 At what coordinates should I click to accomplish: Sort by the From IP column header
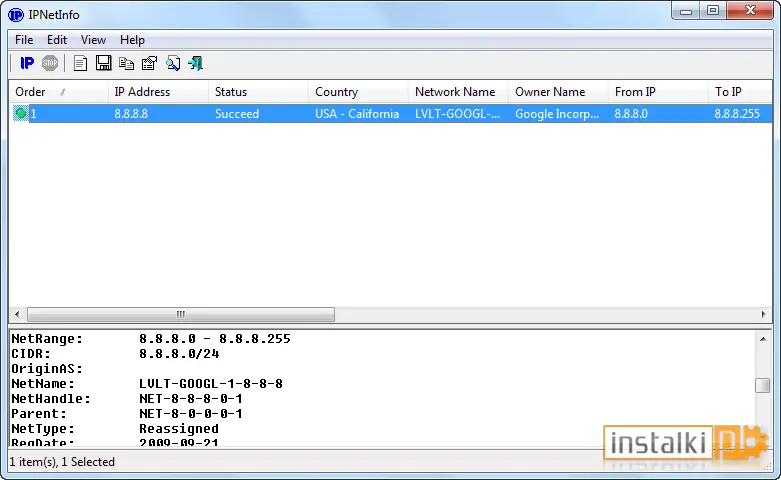(658, 92)
